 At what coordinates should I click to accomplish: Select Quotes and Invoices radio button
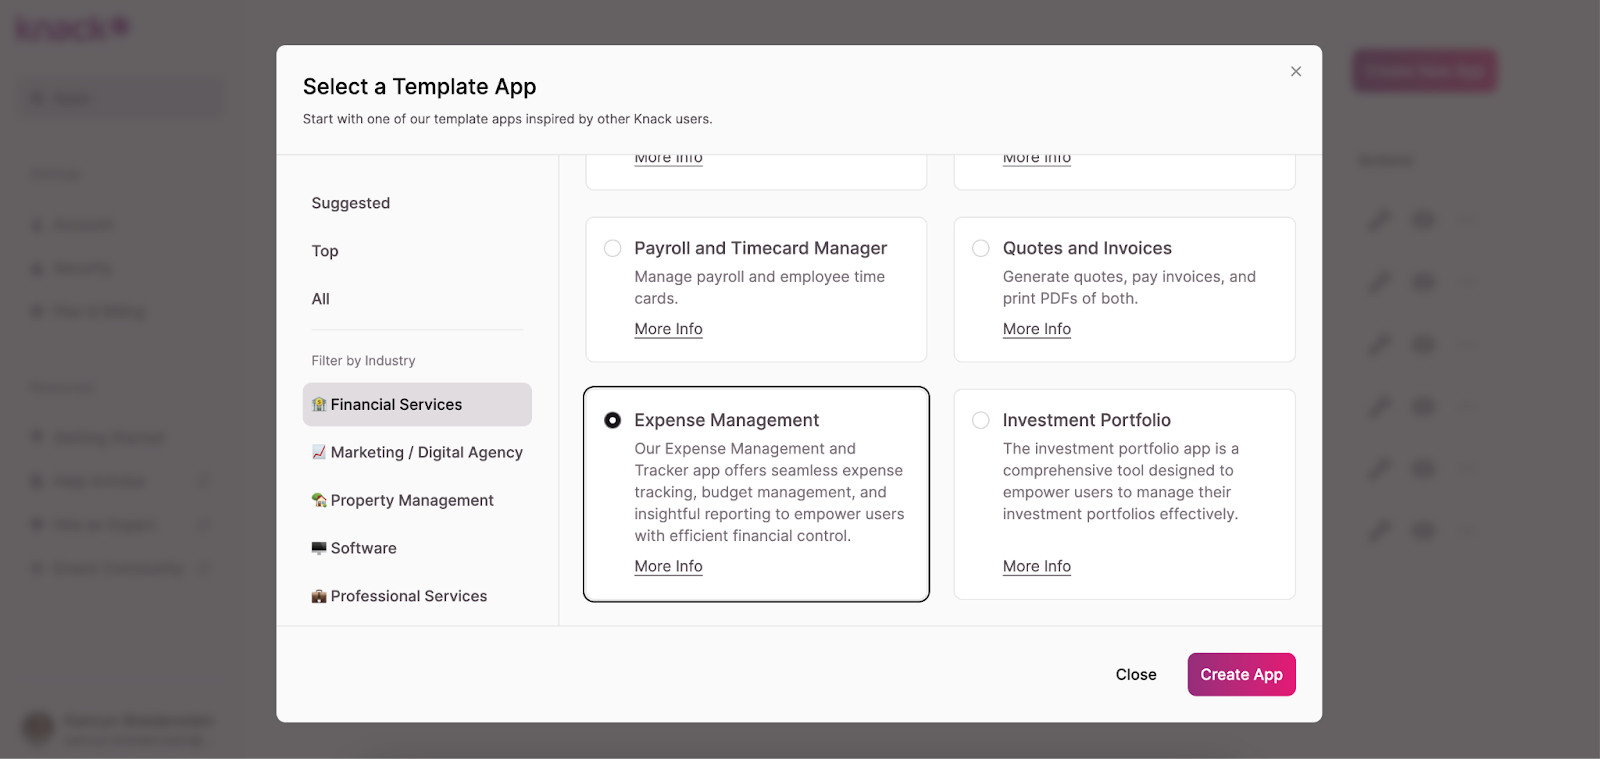click(981, 249)
